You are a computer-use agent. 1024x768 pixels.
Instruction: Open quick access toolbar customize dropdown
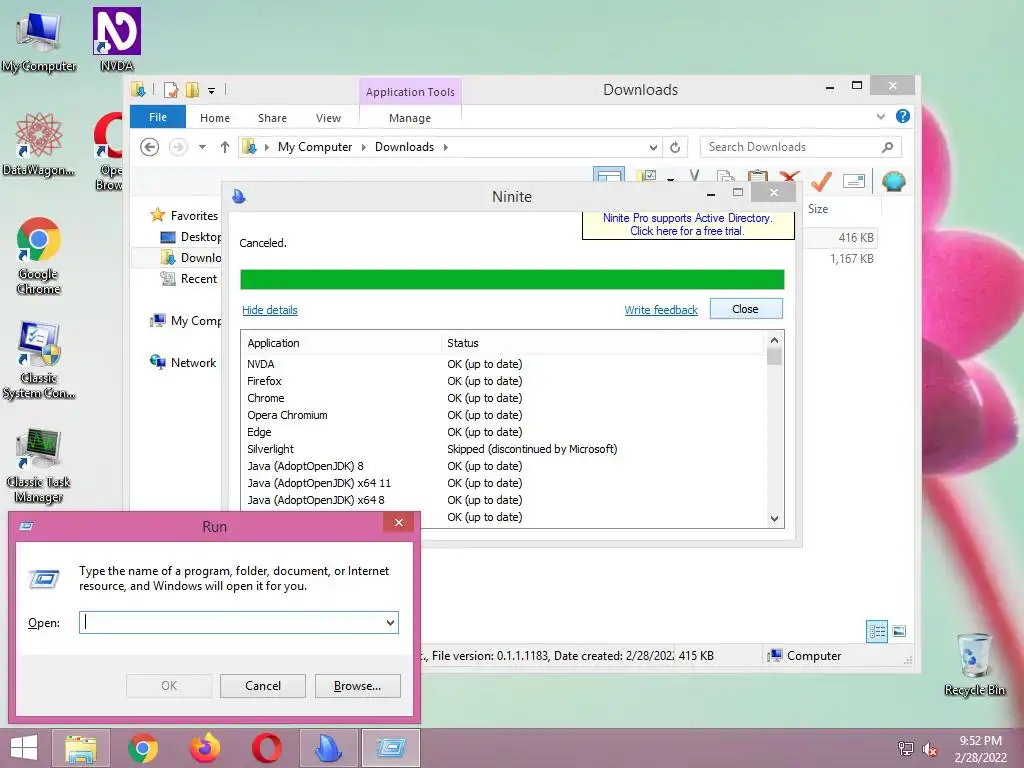click(x=212, y=91)
